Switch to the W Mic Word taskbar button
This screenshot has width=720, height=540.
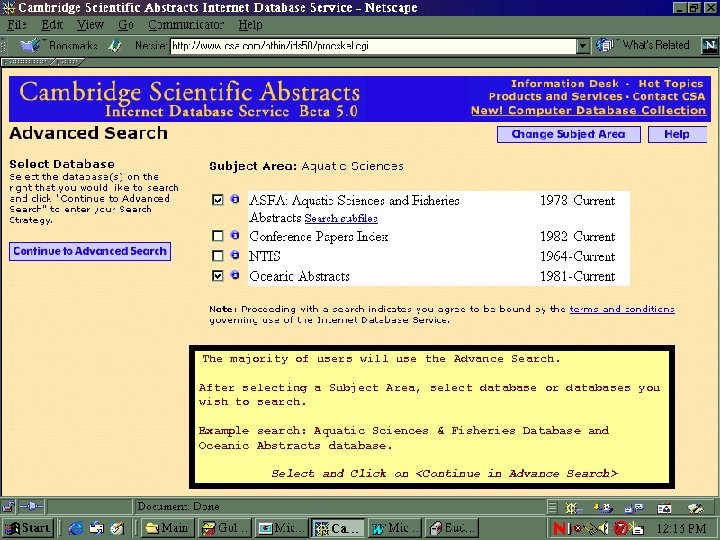pyautogui.click(x=395, y=529)
